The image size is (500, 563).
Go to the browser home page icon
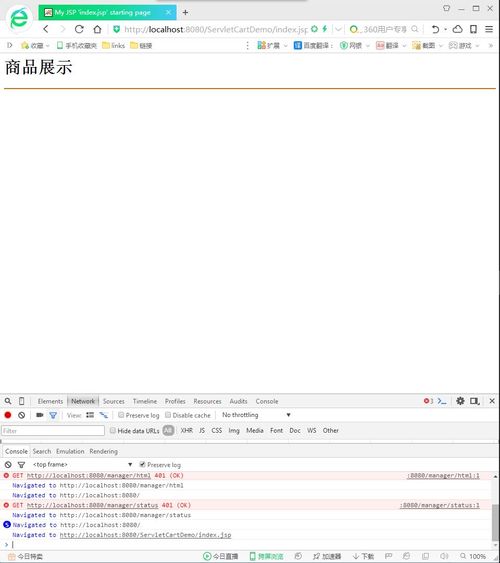97,29
